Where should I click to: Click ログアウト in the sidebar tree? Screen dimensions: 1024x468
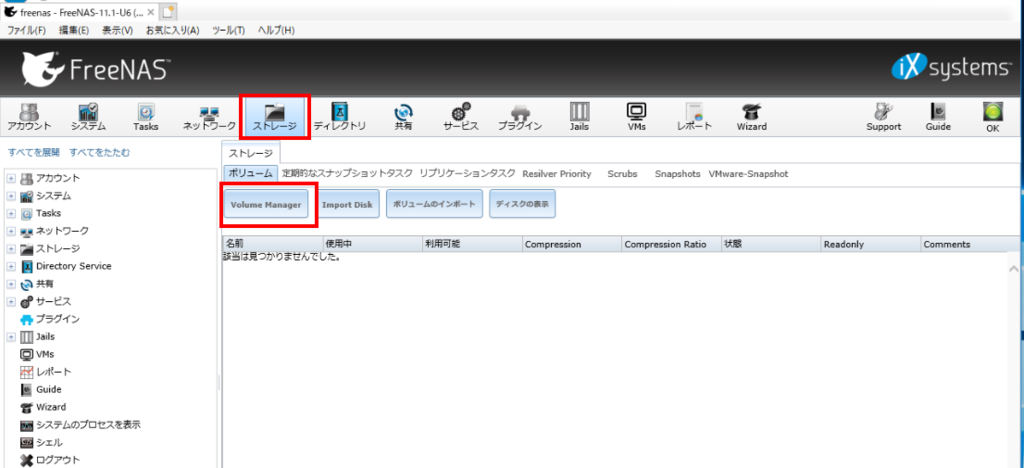click(x=50, y=460)
